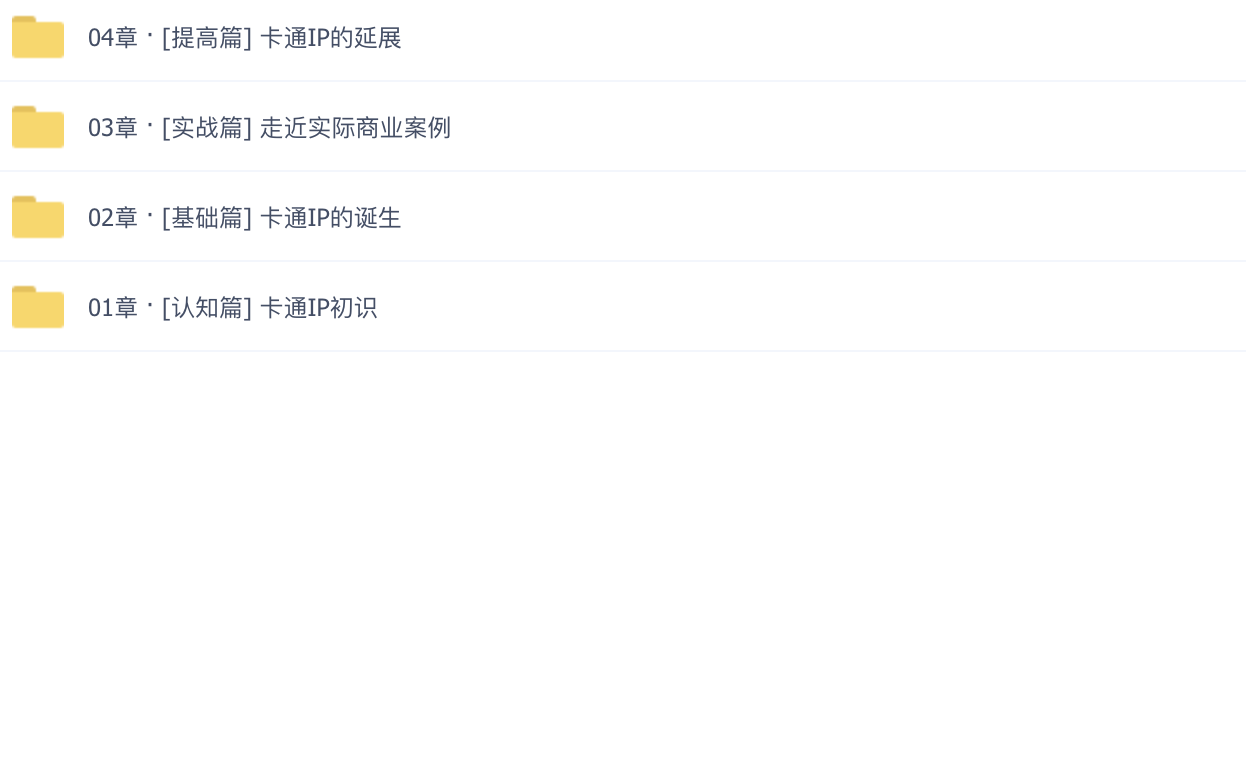The height and width of the screenshot is (776, 1246).
Task: Open the 走近实际商业案例 folder title
Action: click(355, 128)
